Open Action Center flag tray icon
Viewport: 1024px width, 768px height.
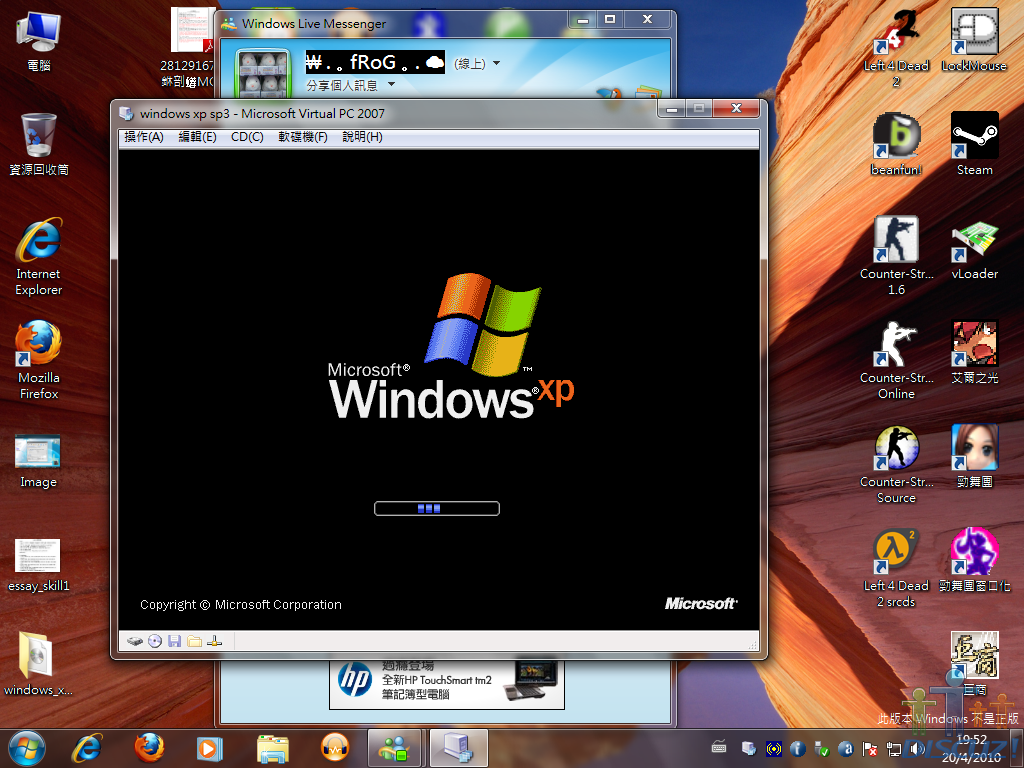pos(870,748)
